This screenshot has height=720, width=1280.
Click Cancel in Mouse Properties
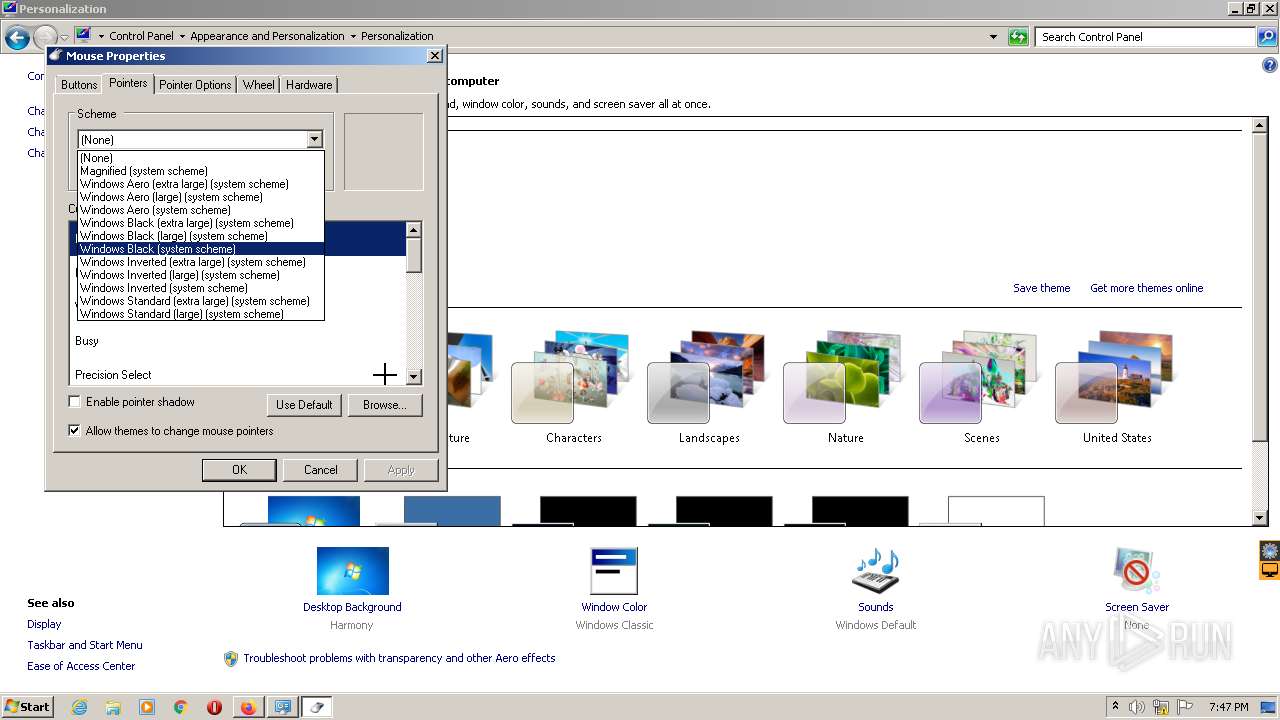[320, 470]
